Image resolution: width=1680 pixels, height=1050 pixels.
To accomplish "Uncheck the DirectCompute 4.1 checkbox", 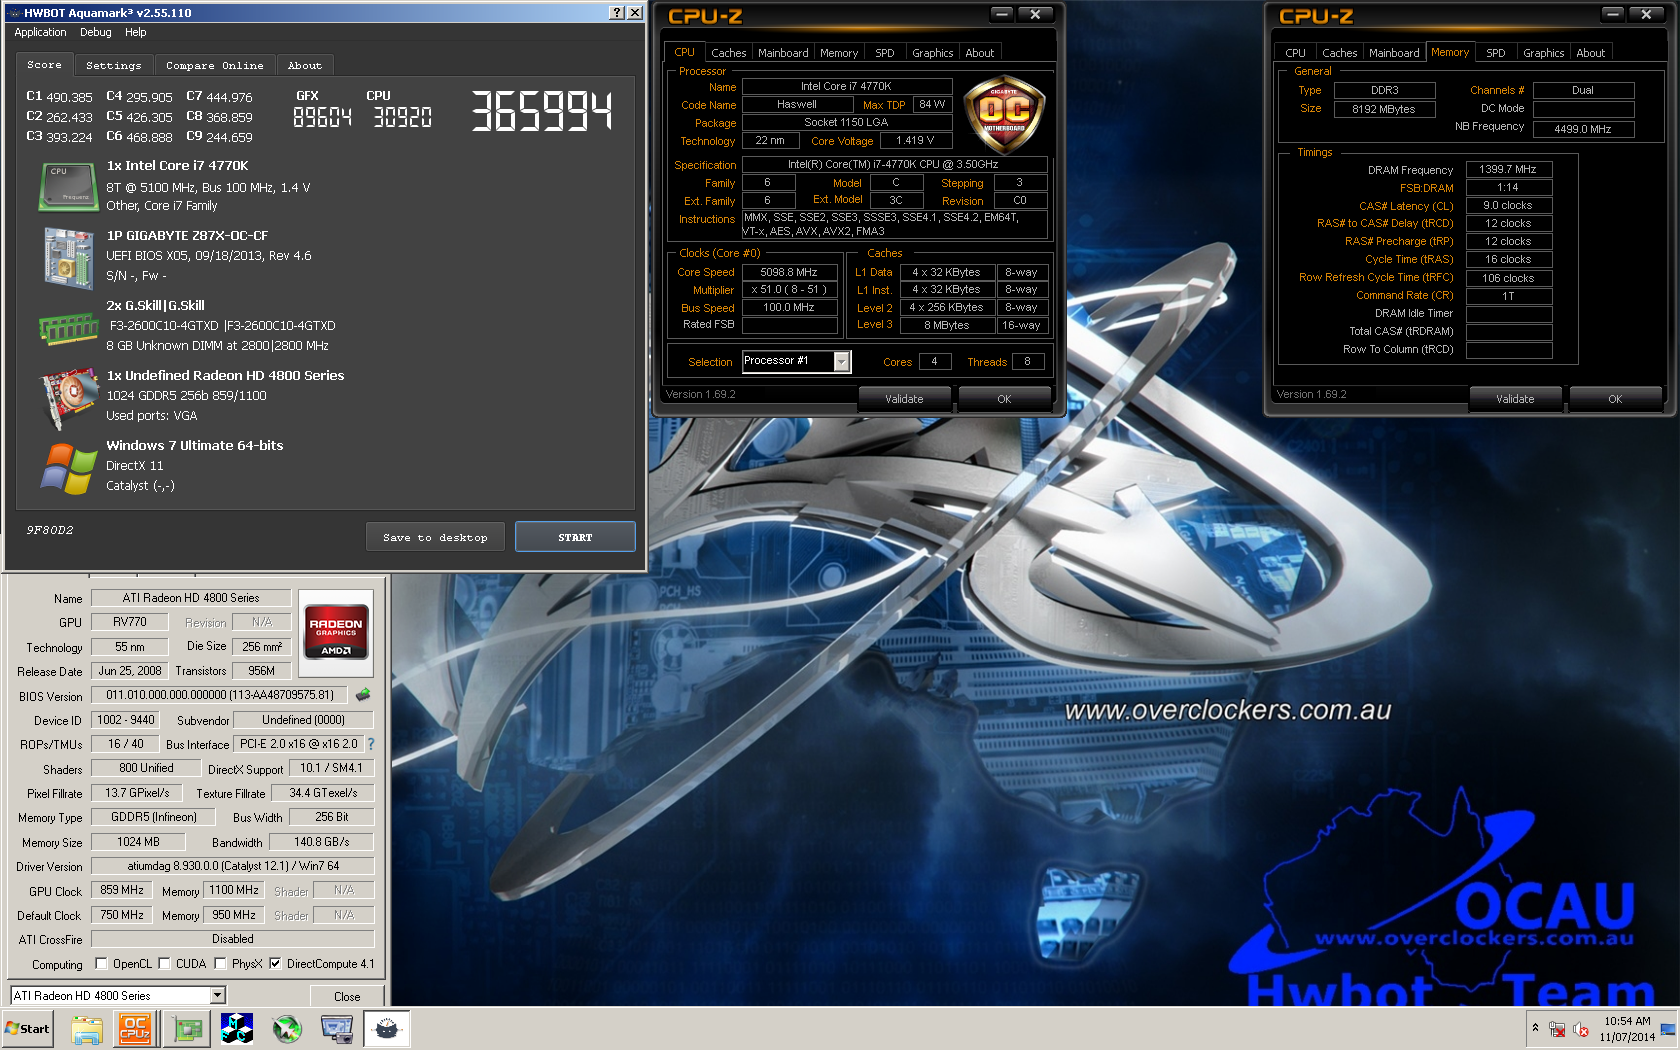I will tap(275, 964).
